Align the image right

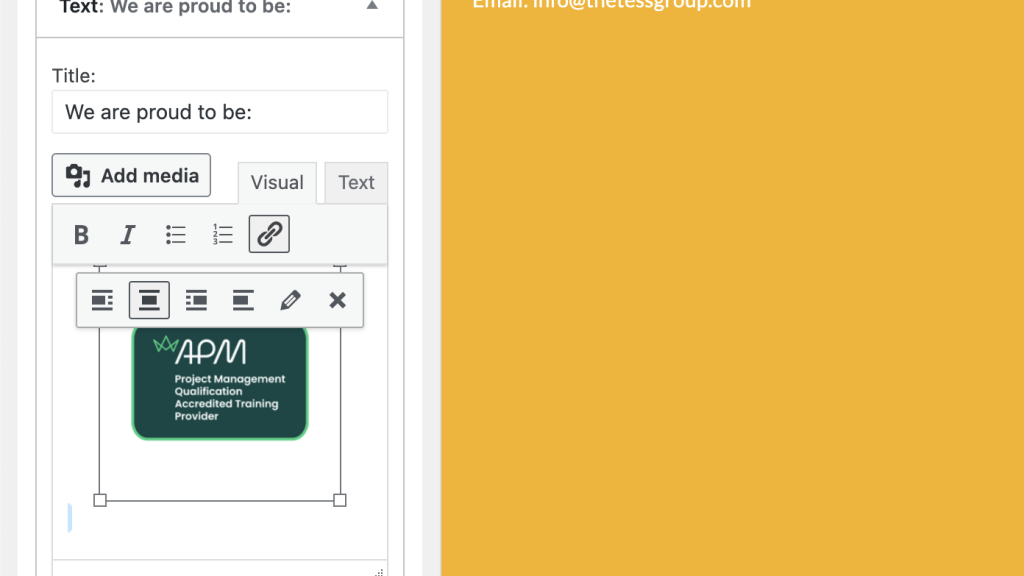tap(196, 300)
